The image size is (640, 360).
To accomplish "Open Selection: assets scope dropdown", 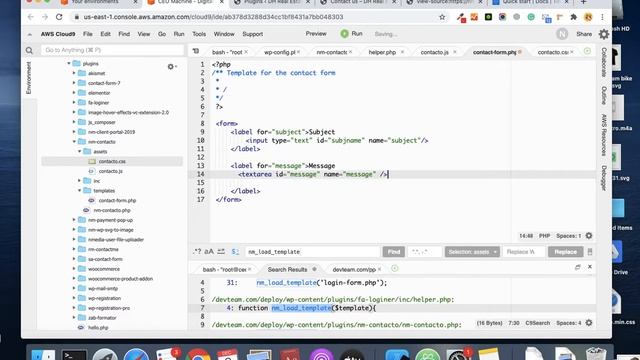I will pyautogui.click(x=472, y=252).
